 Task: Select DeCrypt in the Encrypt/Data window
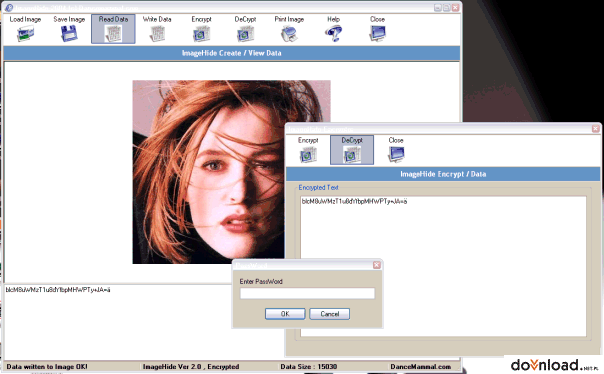click(352, 150)
